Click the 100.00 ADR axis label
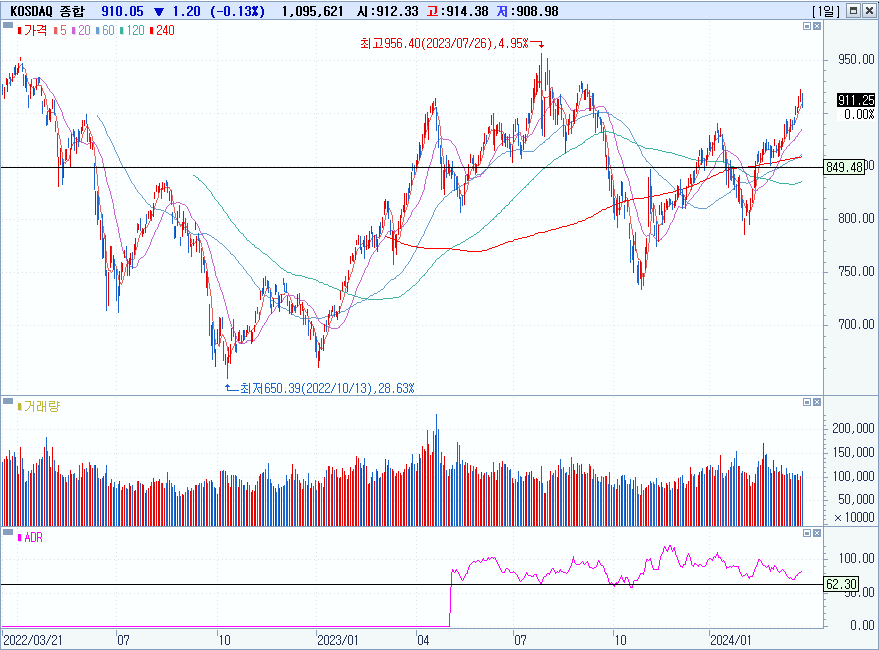Screen dimensions: 879x650 pyautogui.click(x=856, y=558)
